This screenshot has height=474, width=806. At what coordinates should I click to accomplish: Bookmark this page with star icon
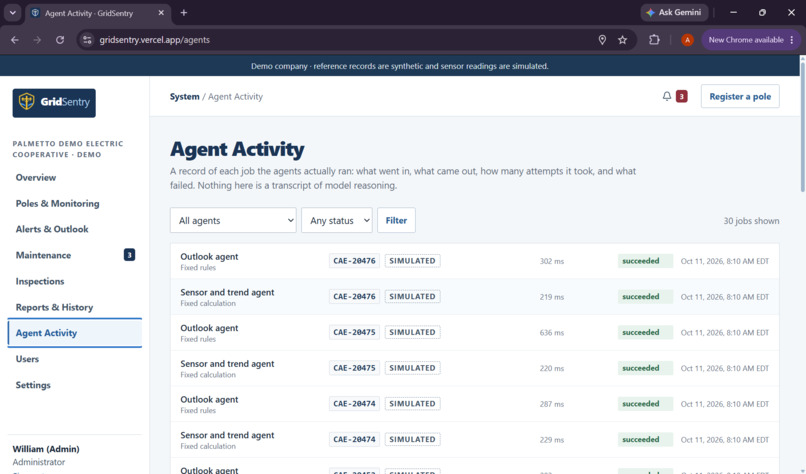[622, 40]
